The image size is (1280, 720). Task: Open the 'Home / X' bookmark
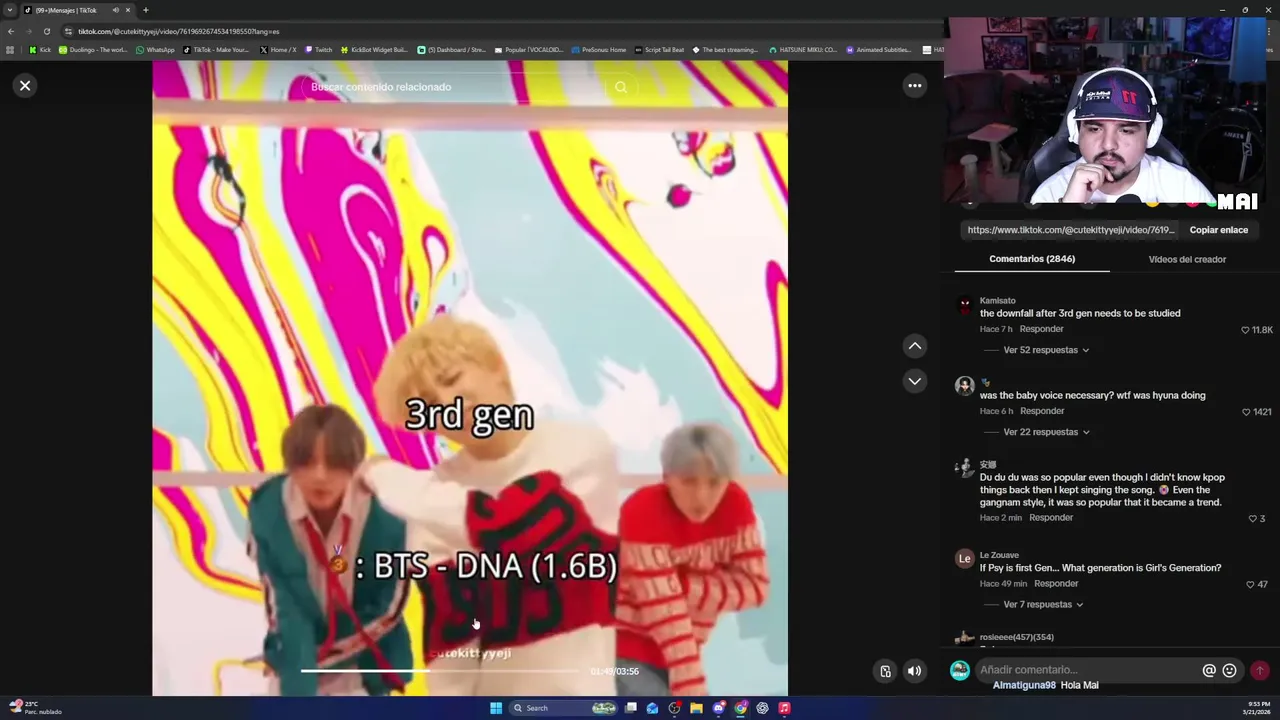click(278, 50)
